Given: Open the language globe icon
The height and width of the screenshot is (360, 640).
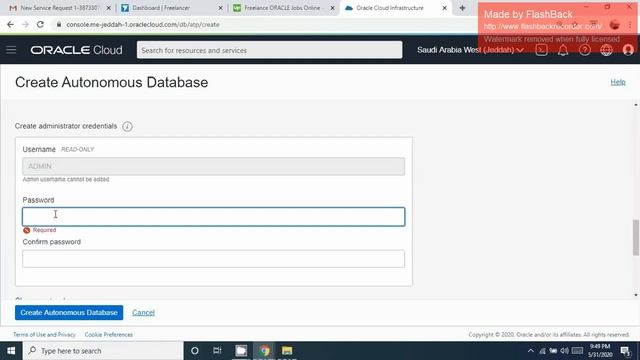Looking at the screenshot, I should coord(606,50).
